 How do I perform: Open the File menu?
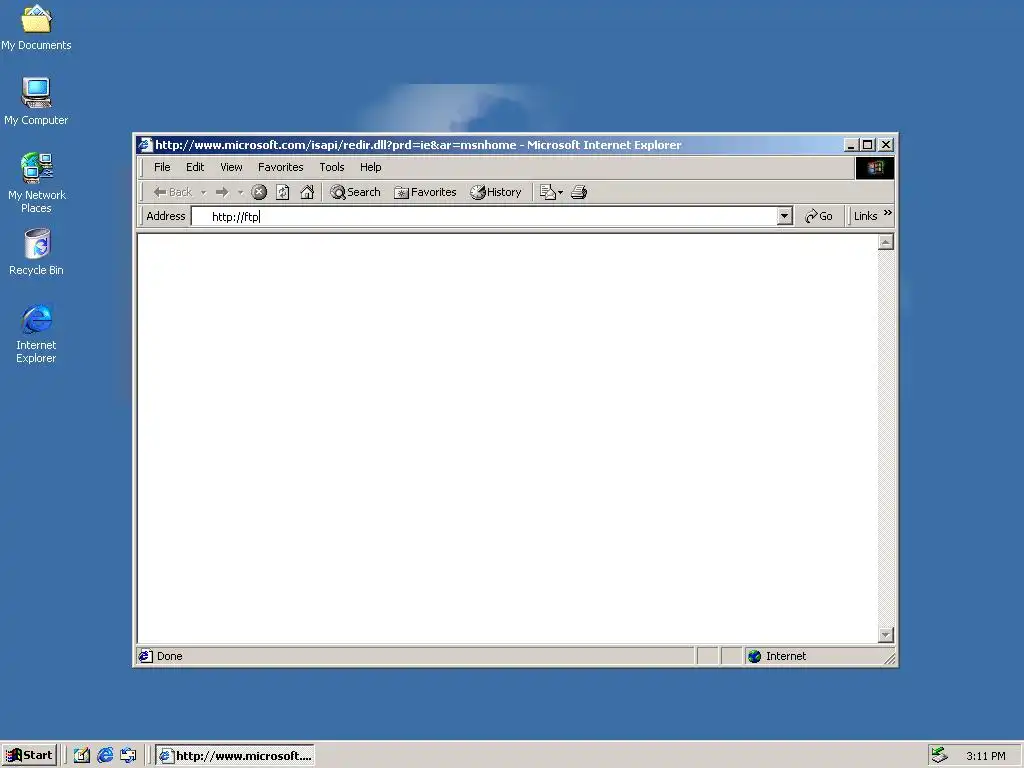point(162,167)
